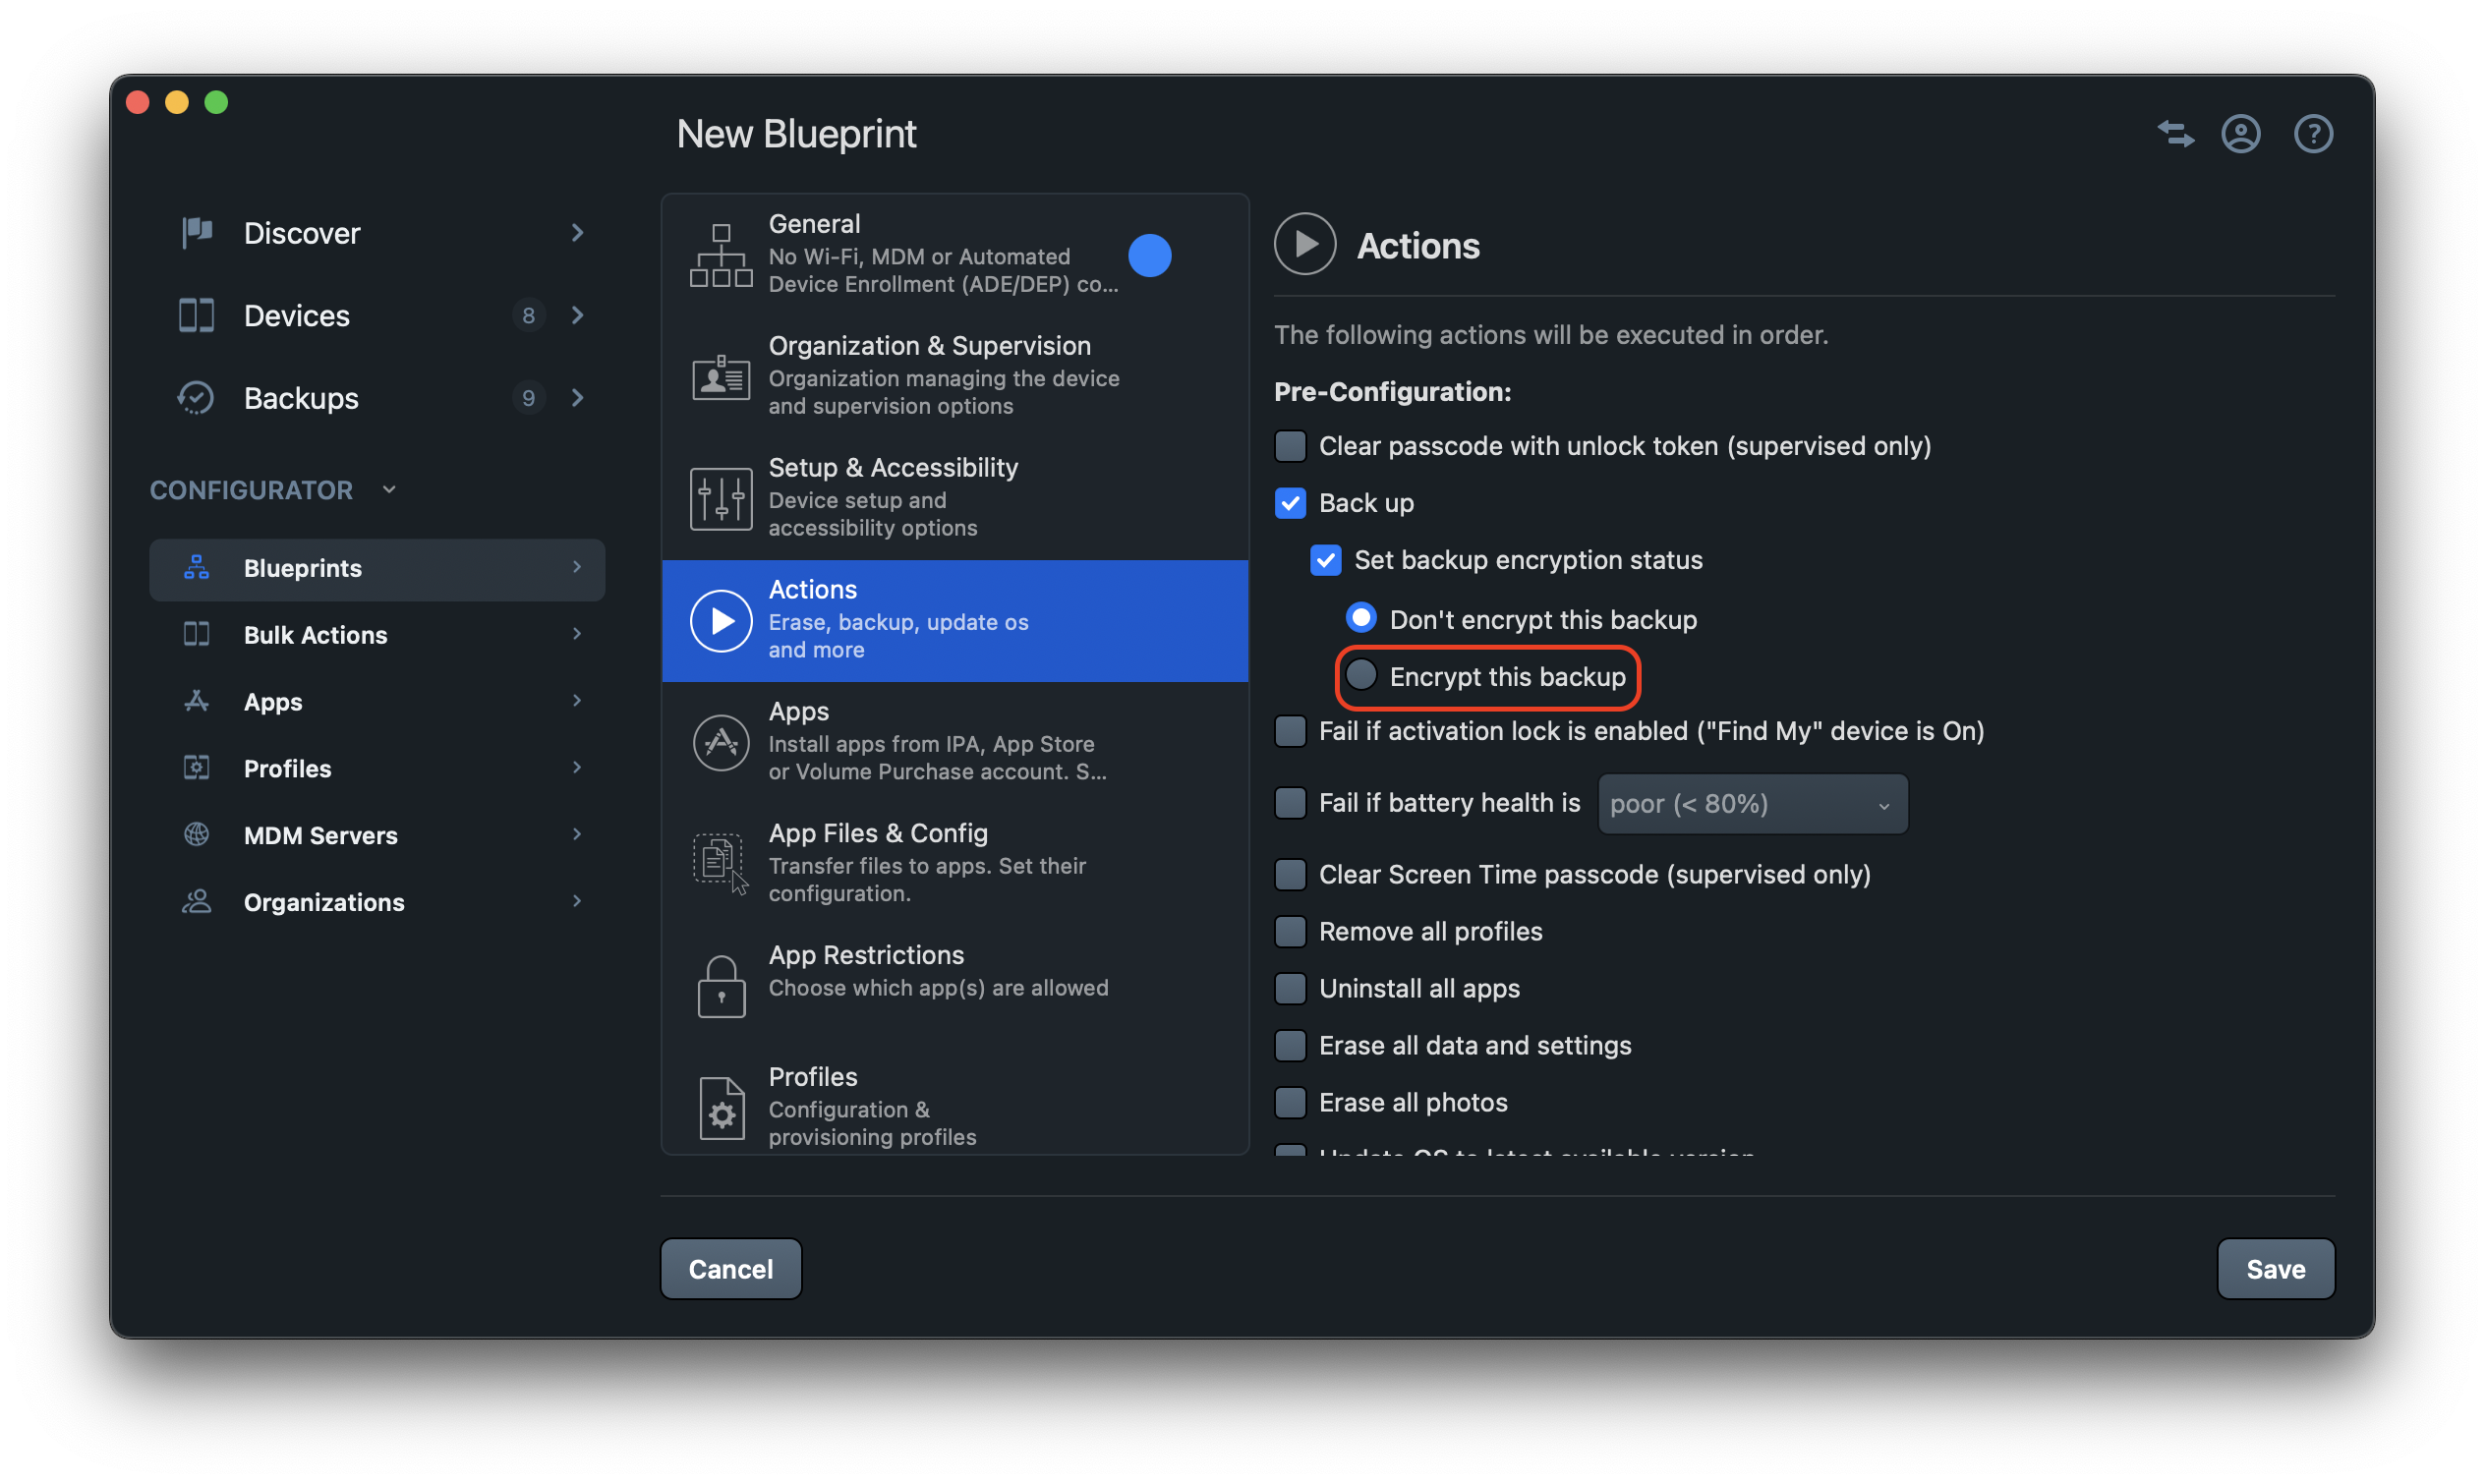Collapse the CONFIGURATOR sidebar section
The image size is (2485, 1484).
388,489
